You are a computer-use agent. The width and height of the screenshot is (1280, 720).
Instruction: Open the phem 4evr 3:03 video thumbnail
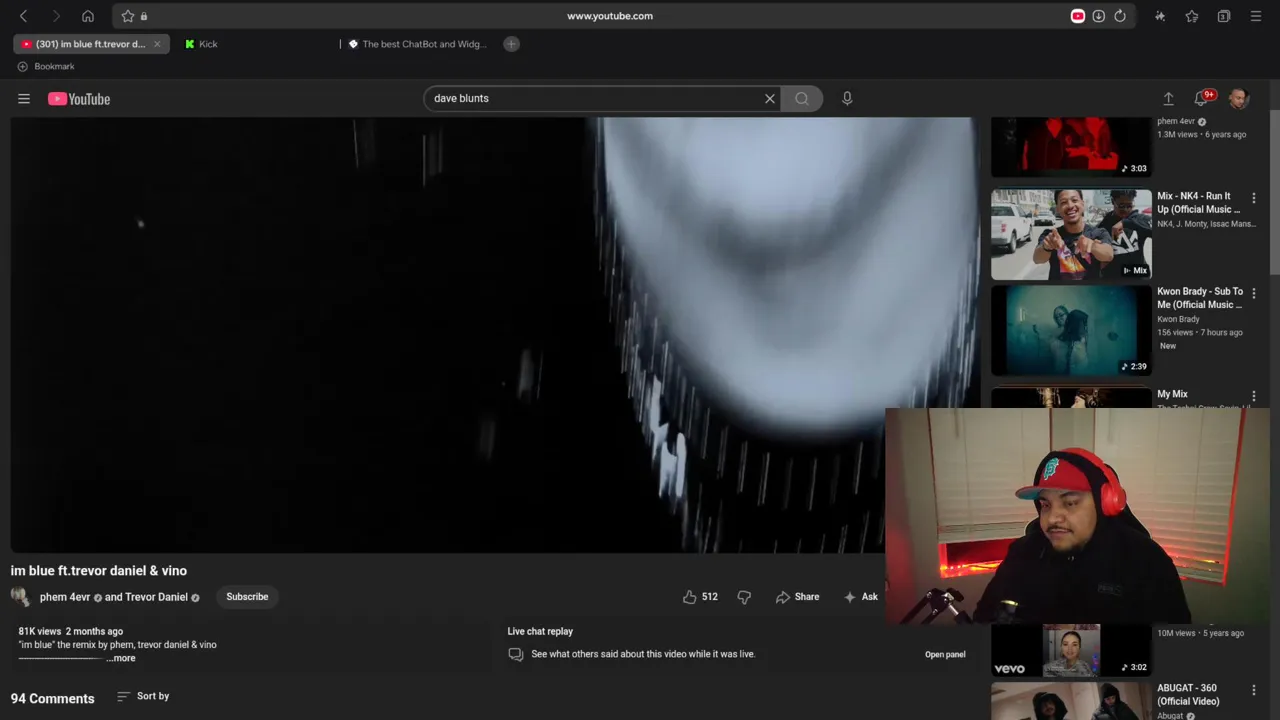[x=1071, y=147]
